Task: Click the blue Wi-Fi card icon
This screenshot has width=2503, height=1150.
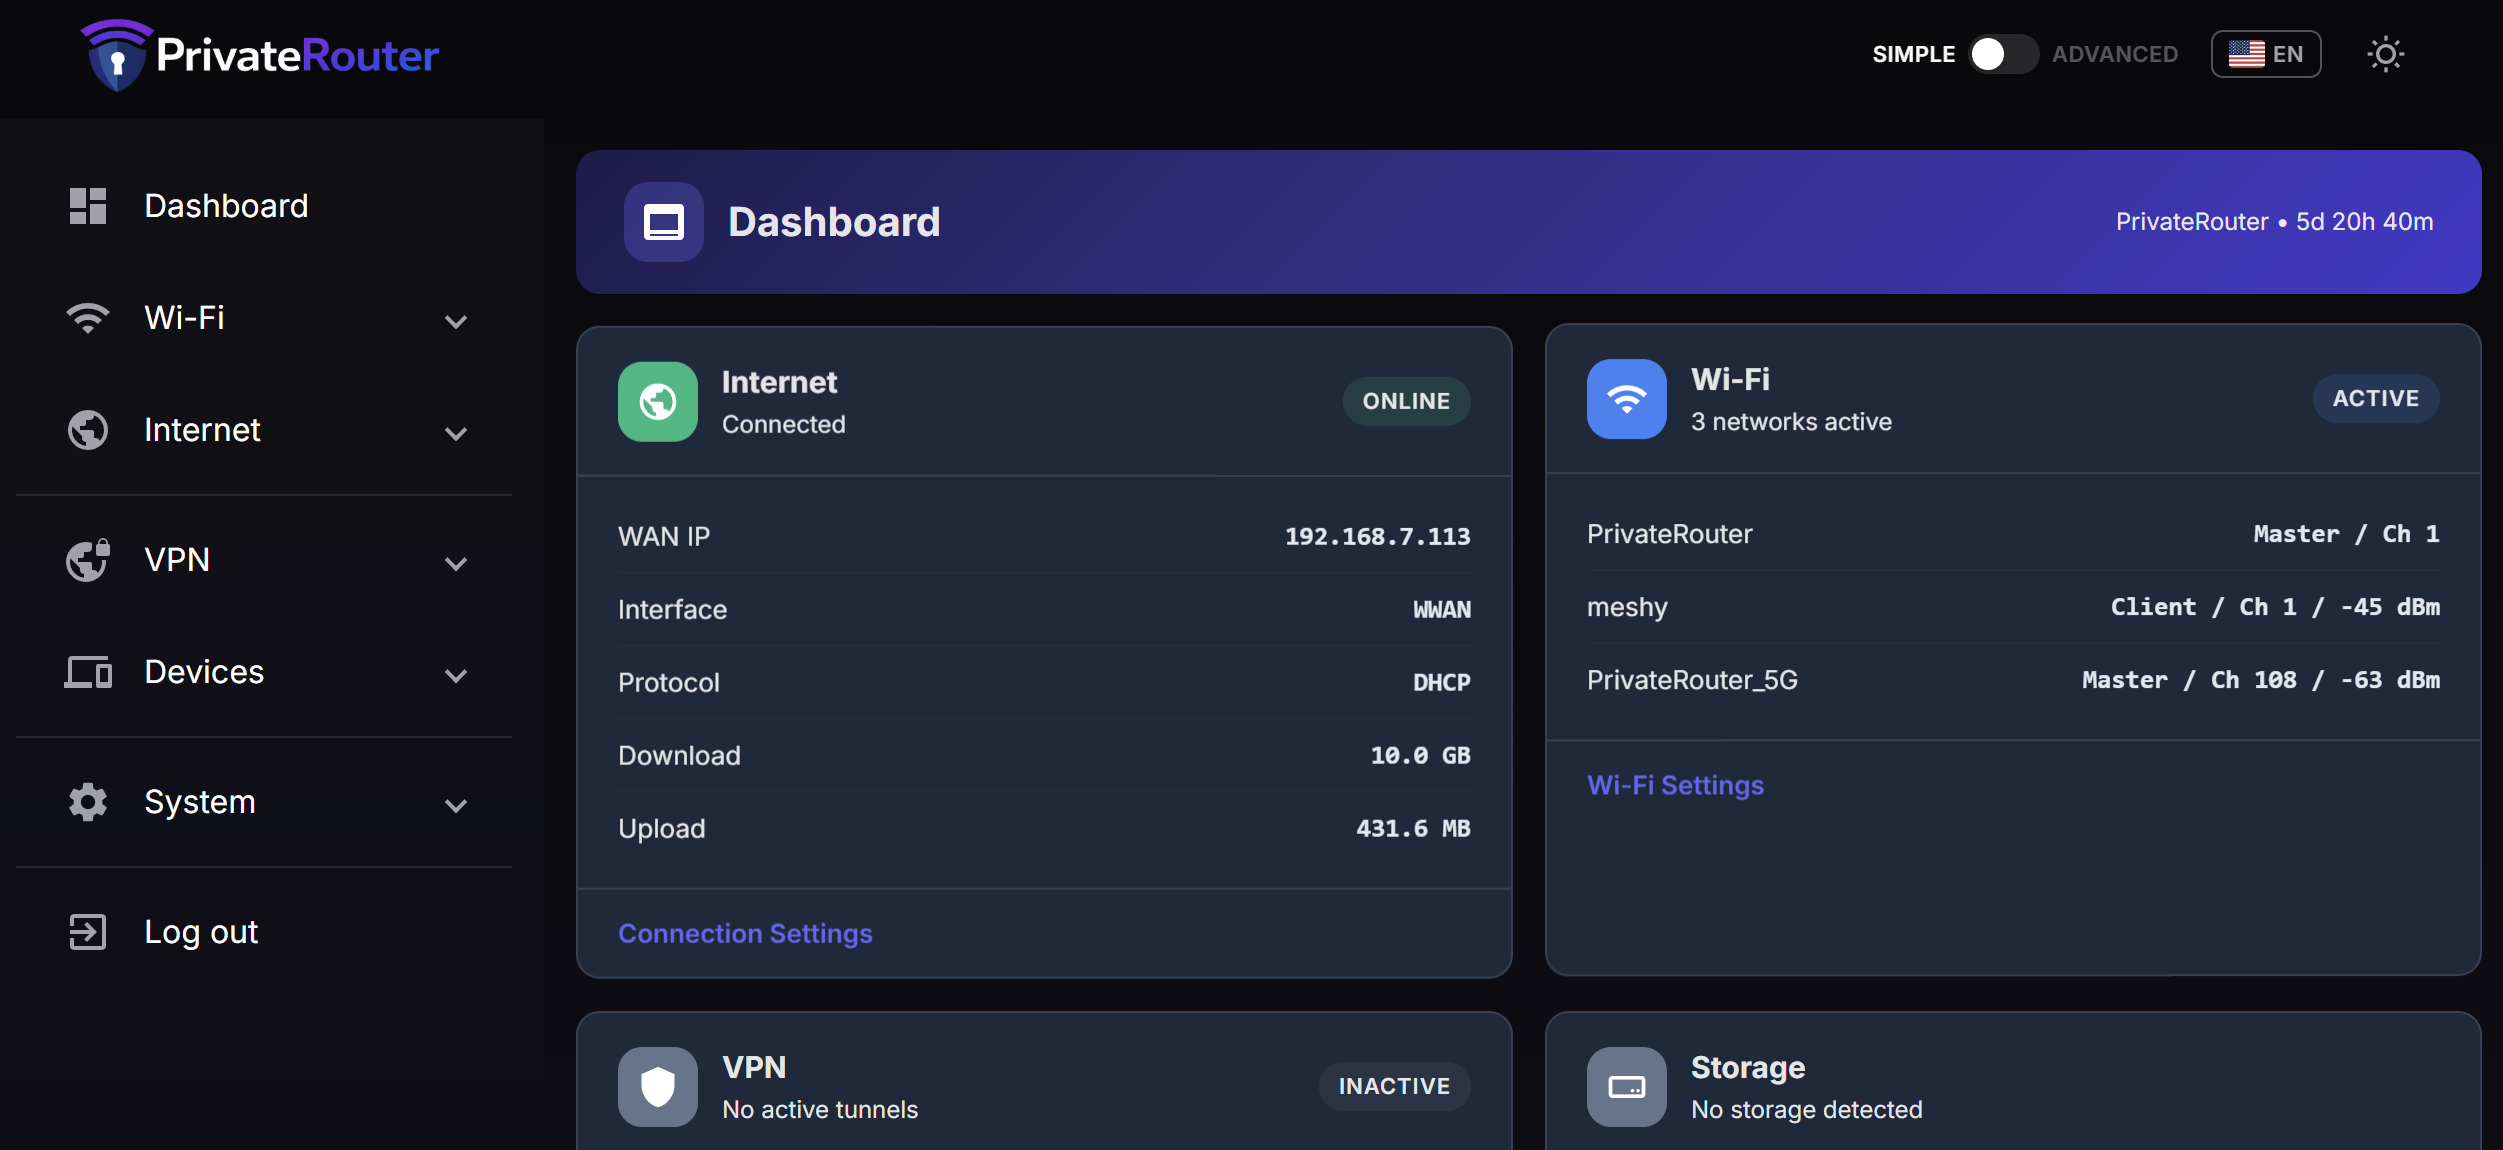Action: 1627,399
